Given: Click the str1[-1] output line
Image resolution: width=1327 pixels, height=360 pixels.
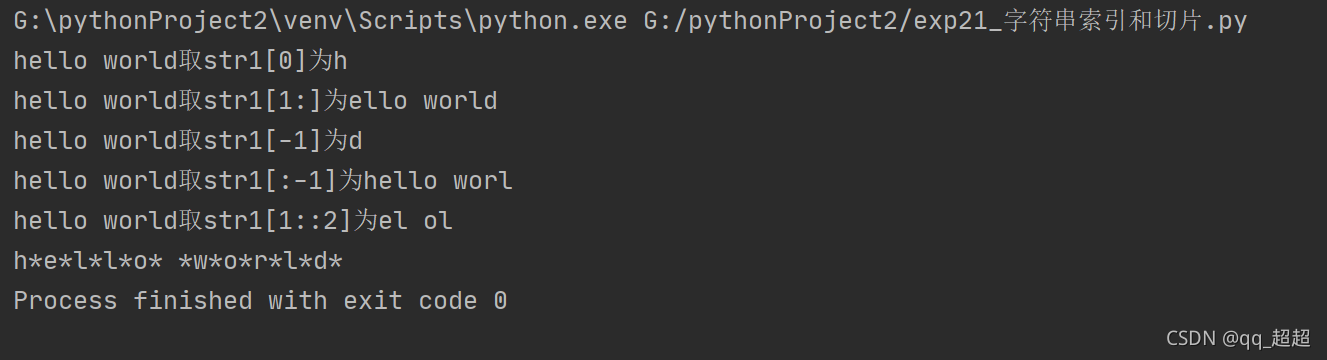Looking at the screenshot, I should coord(188,141).
